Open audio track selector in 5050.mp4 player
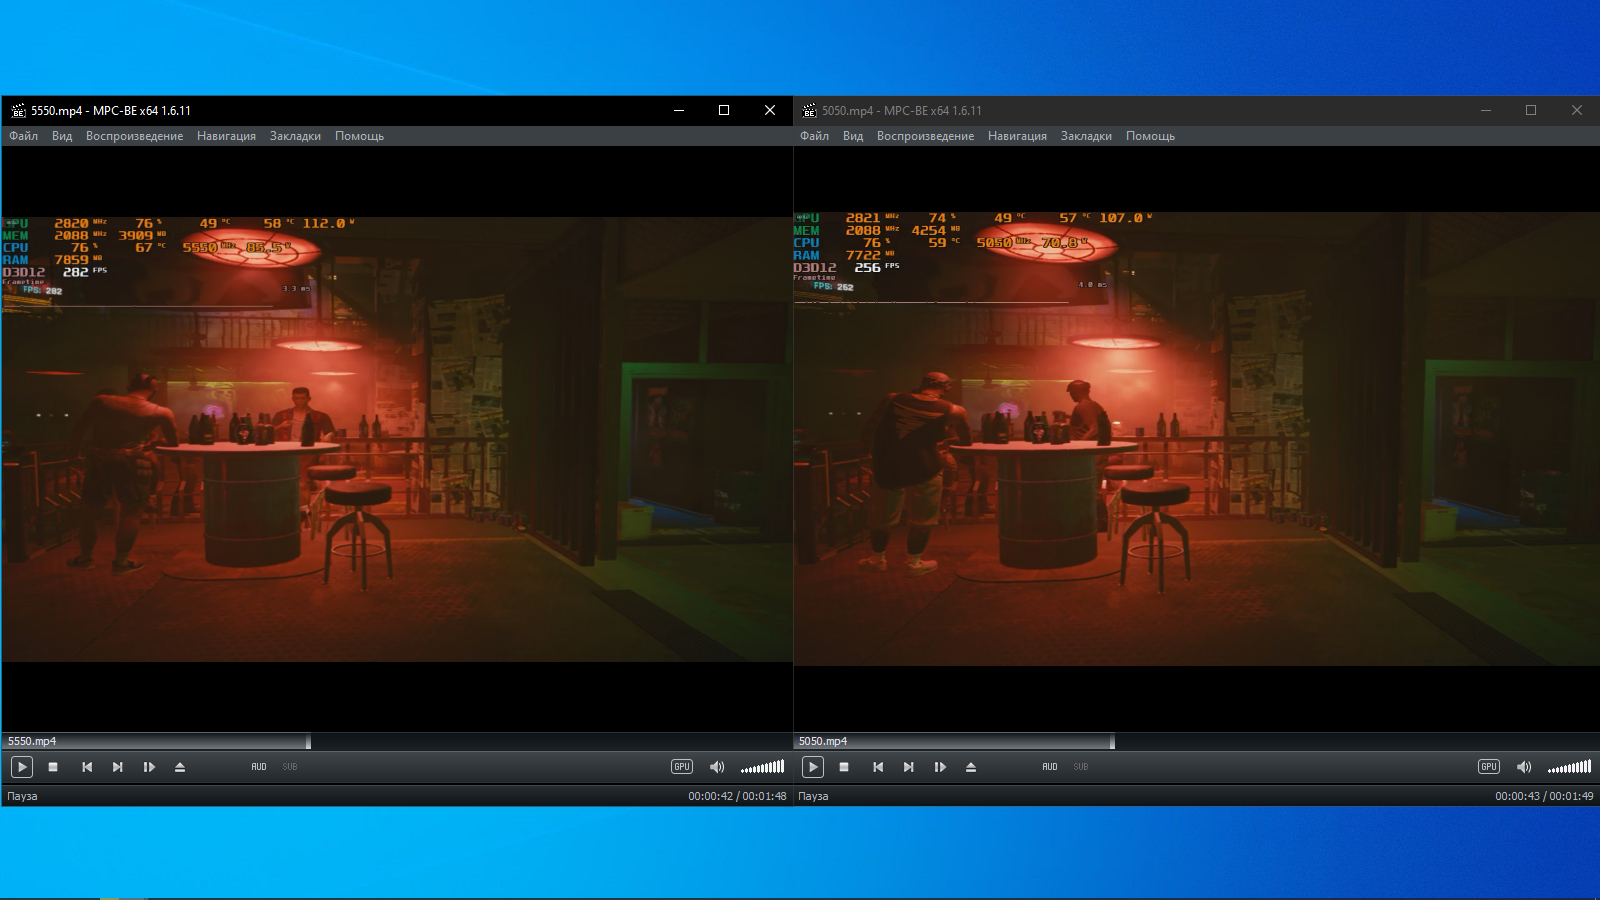This screenshot has height=900, width=1600. pyautogui.click(x=1050, y=767)
